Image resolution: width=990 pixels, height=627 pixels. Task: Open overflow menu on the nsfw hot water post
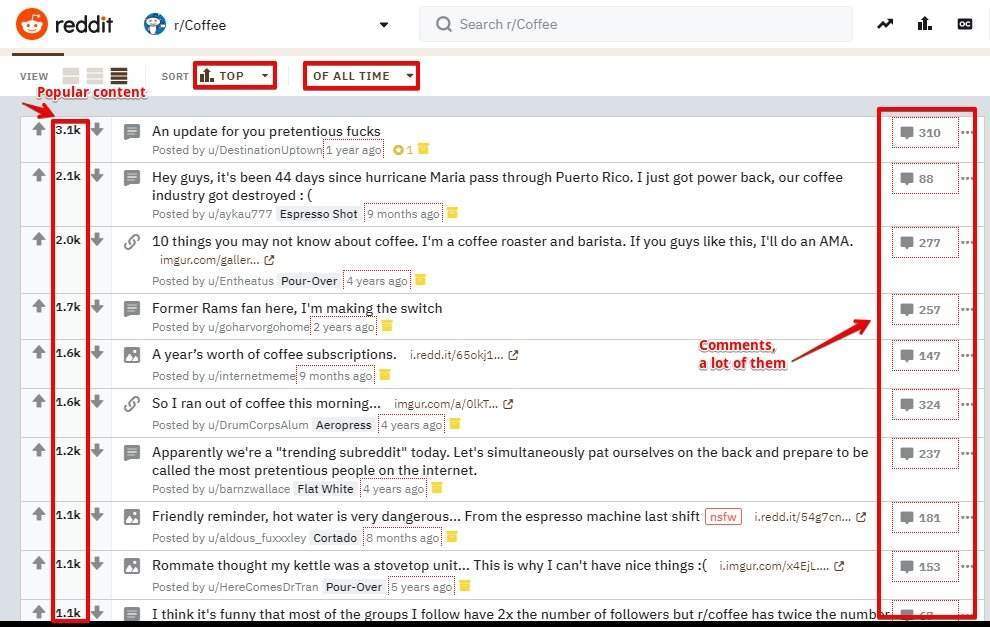point(965,517)
